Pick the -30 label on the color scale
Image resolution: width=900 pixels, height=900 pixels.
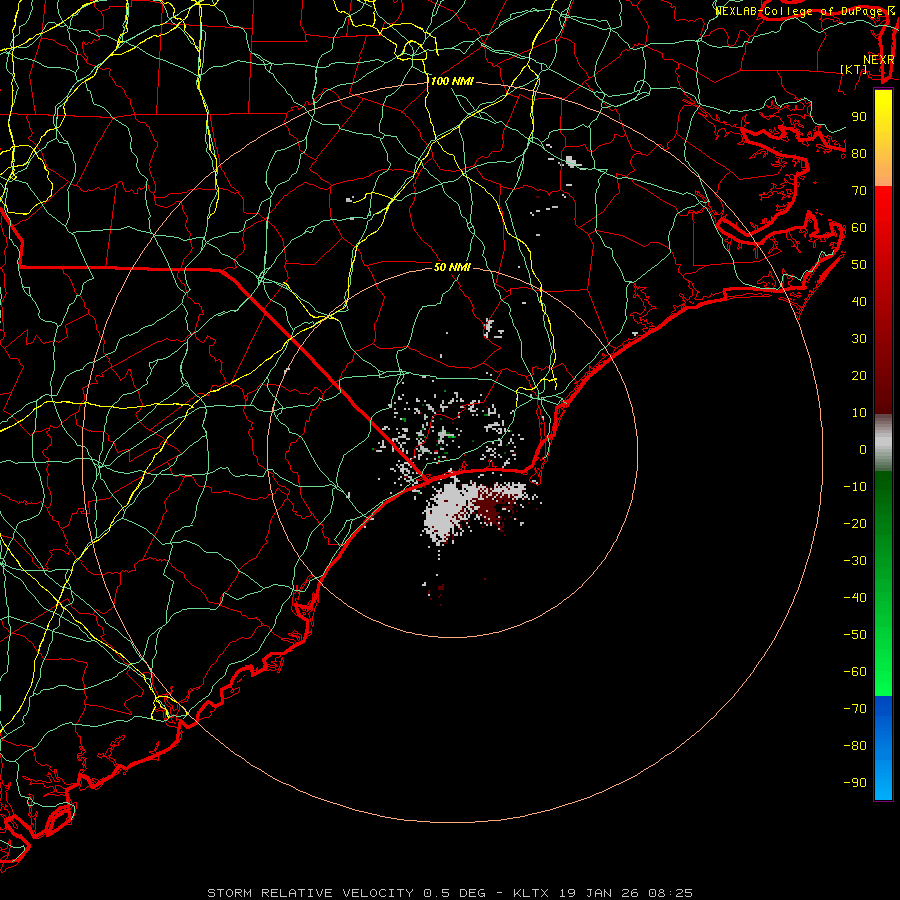click(x=855, y=561)
